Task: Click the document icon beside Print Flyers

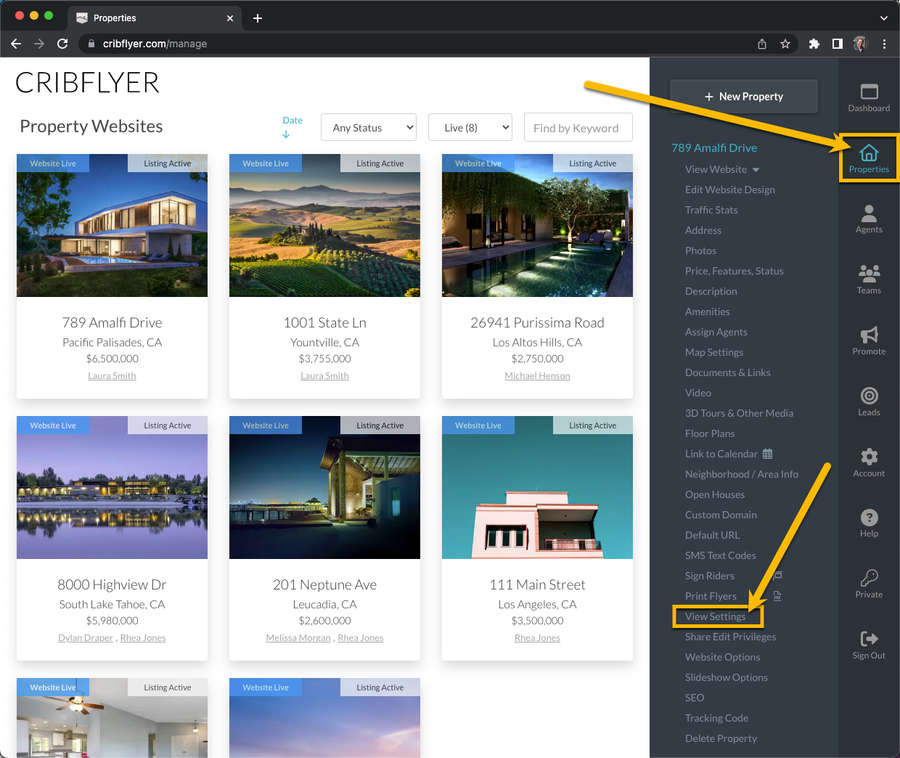Action: click(777, 596)
